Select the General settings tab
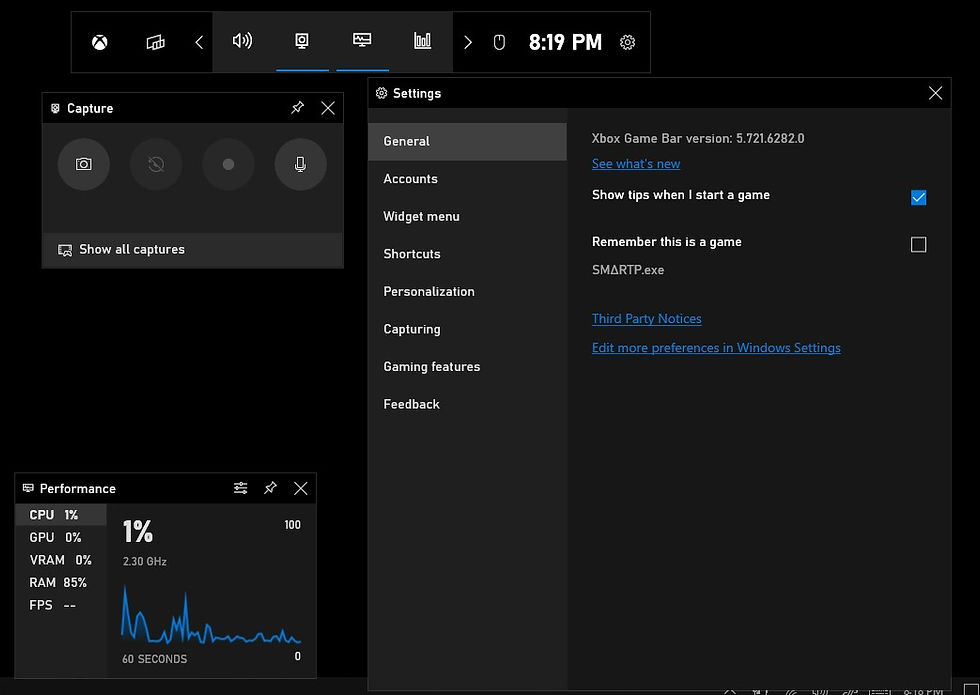The width and height of the screenshot is (980, 695). pyautogui.click(x=468, y=142)
